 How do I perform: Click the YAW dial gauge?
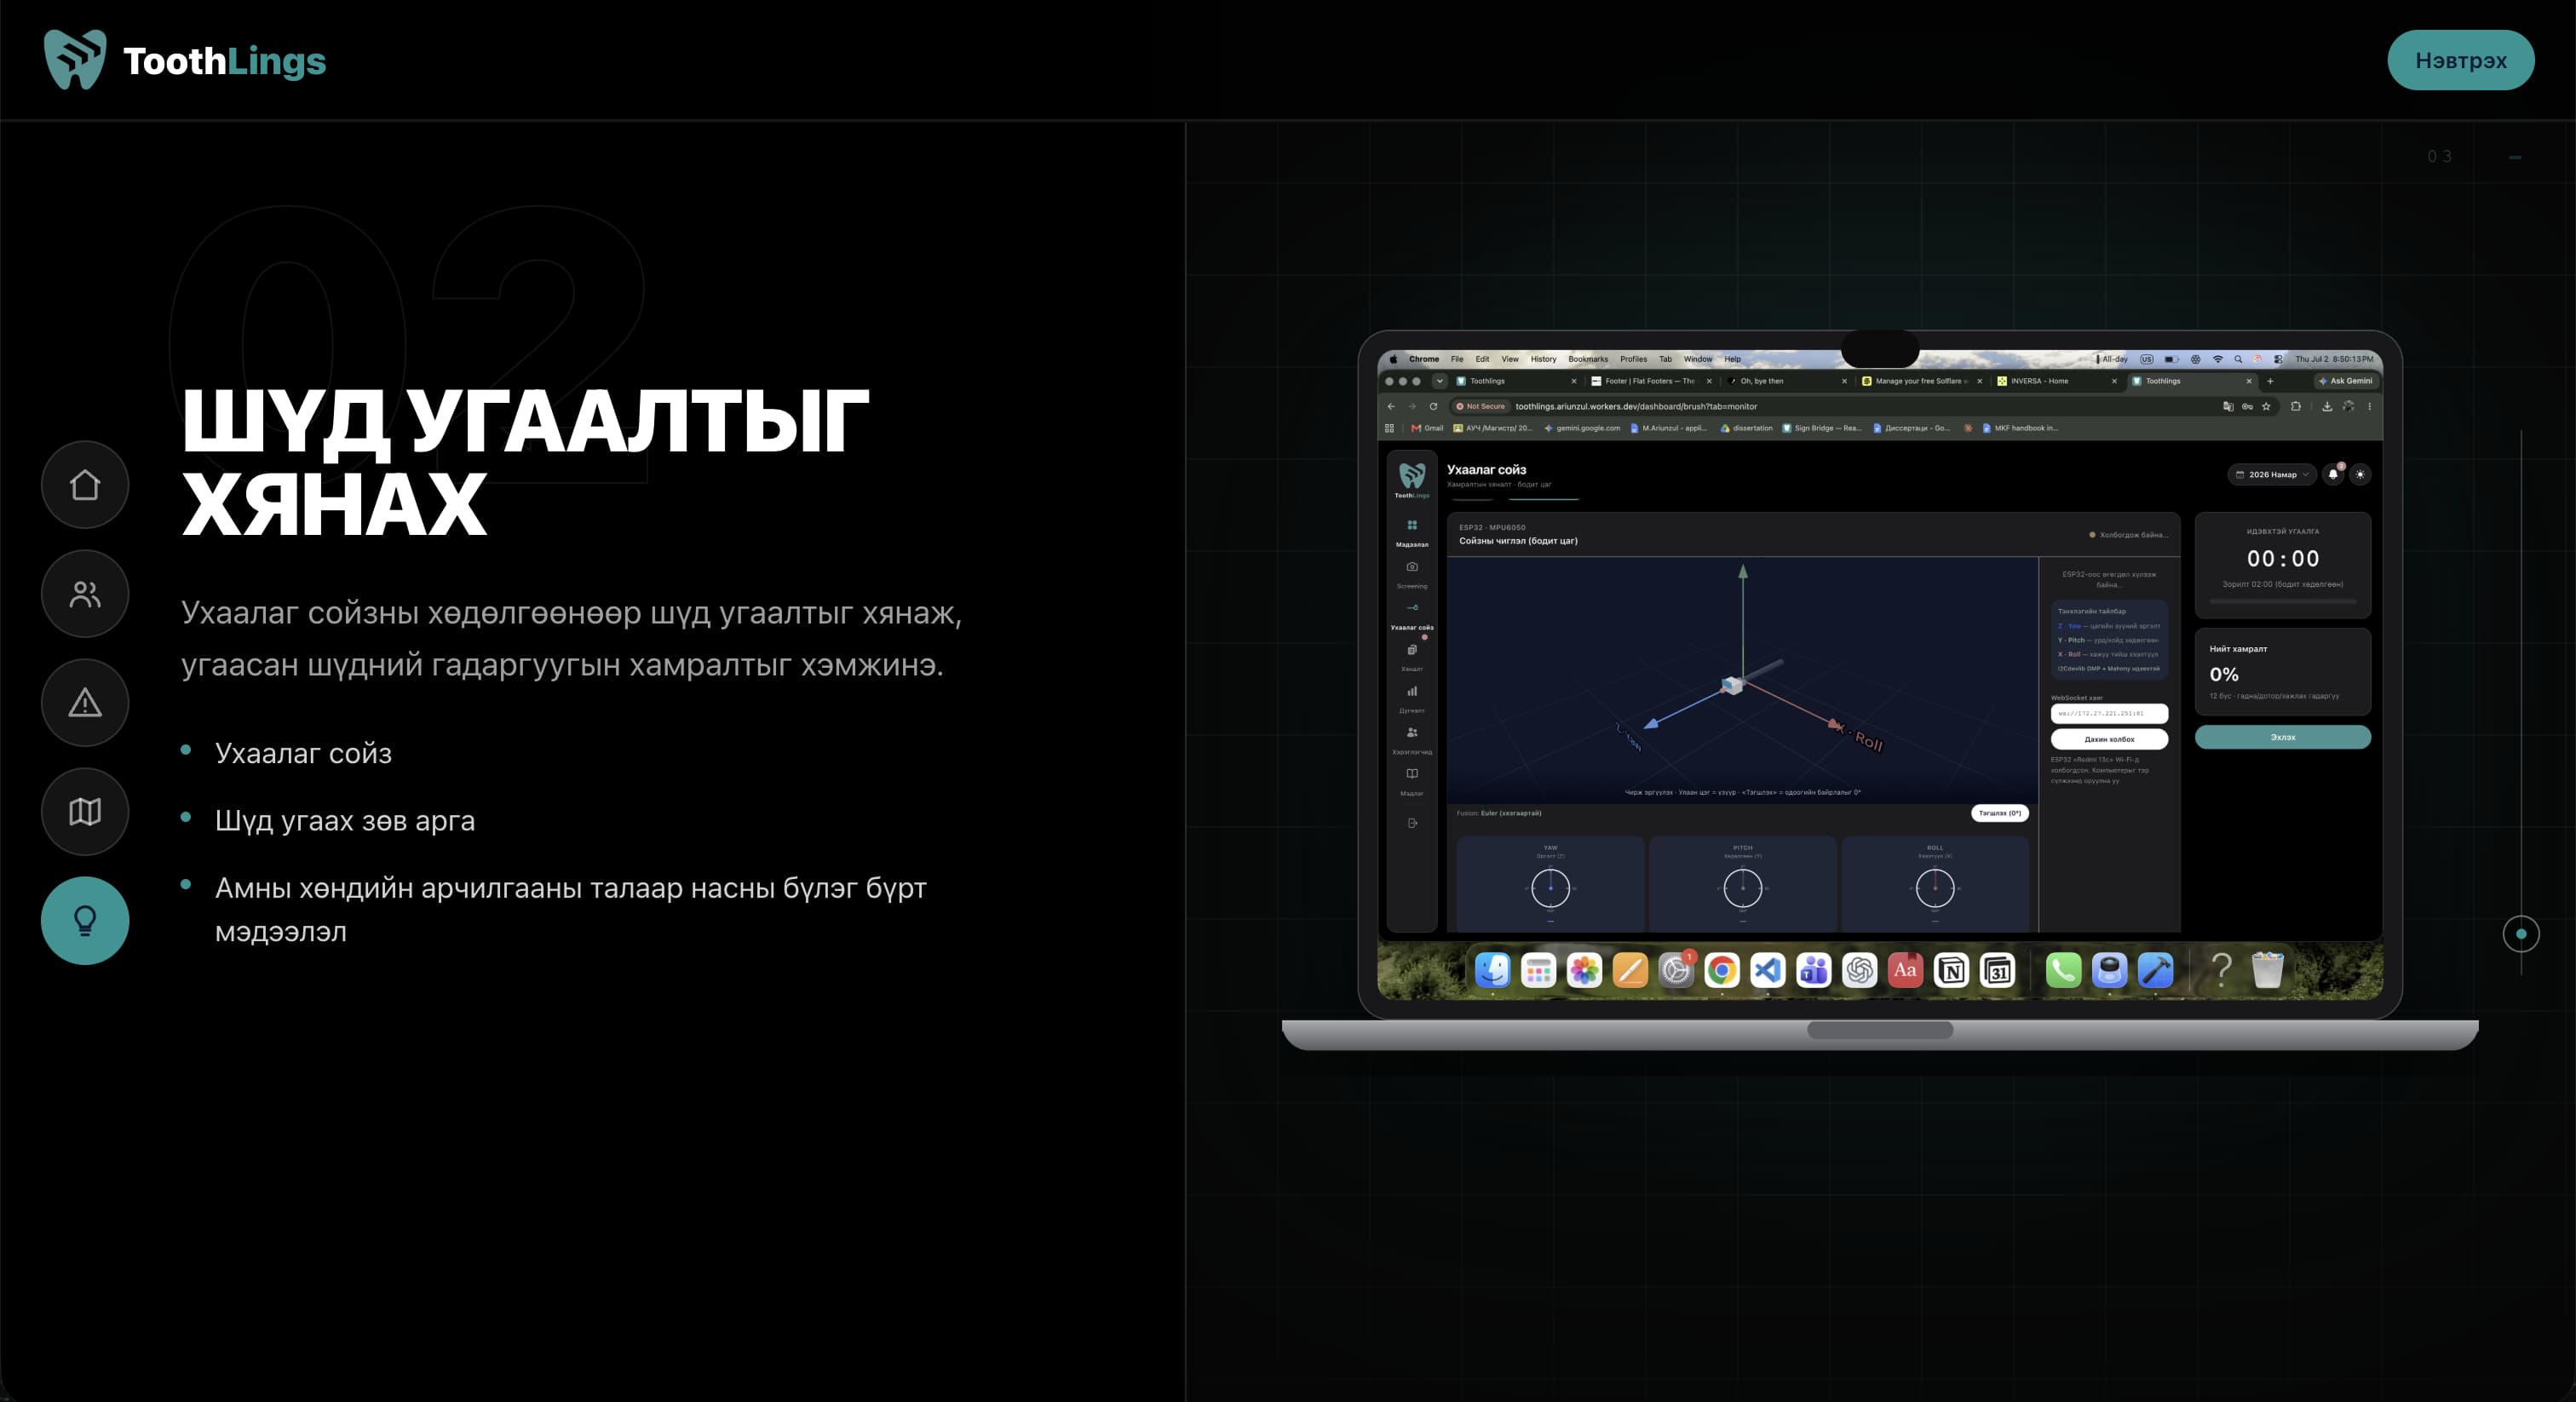coord(1550,887)
